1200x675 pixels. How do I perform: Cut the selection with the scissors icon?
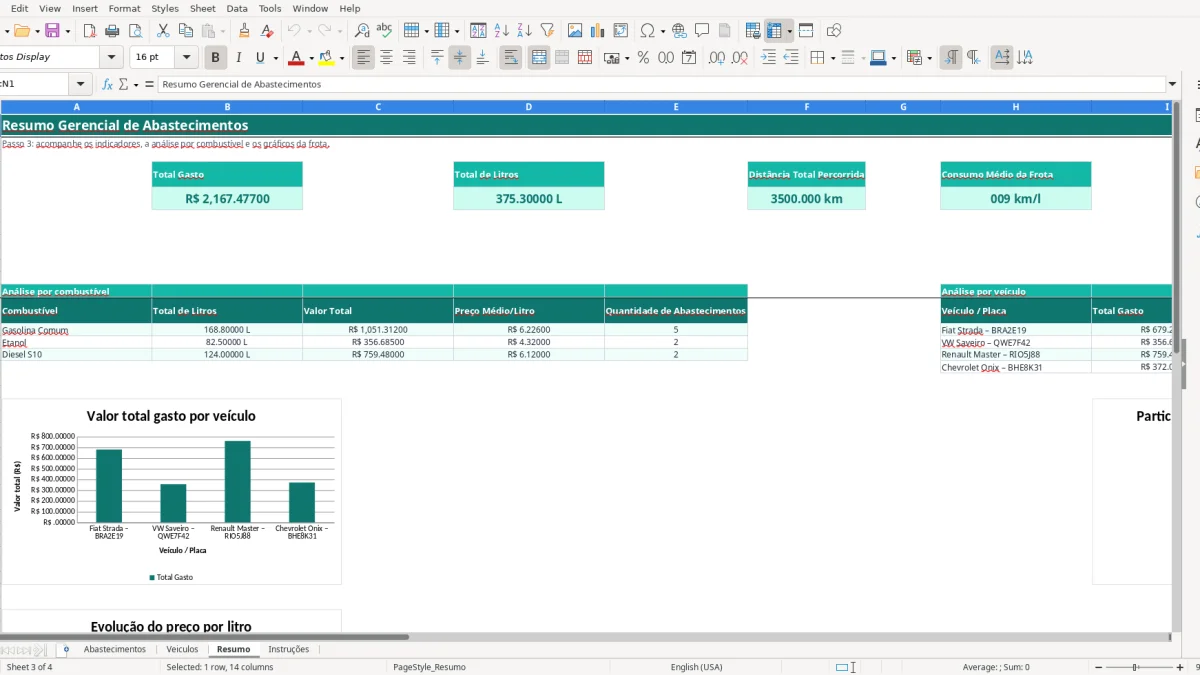[163, 31]
